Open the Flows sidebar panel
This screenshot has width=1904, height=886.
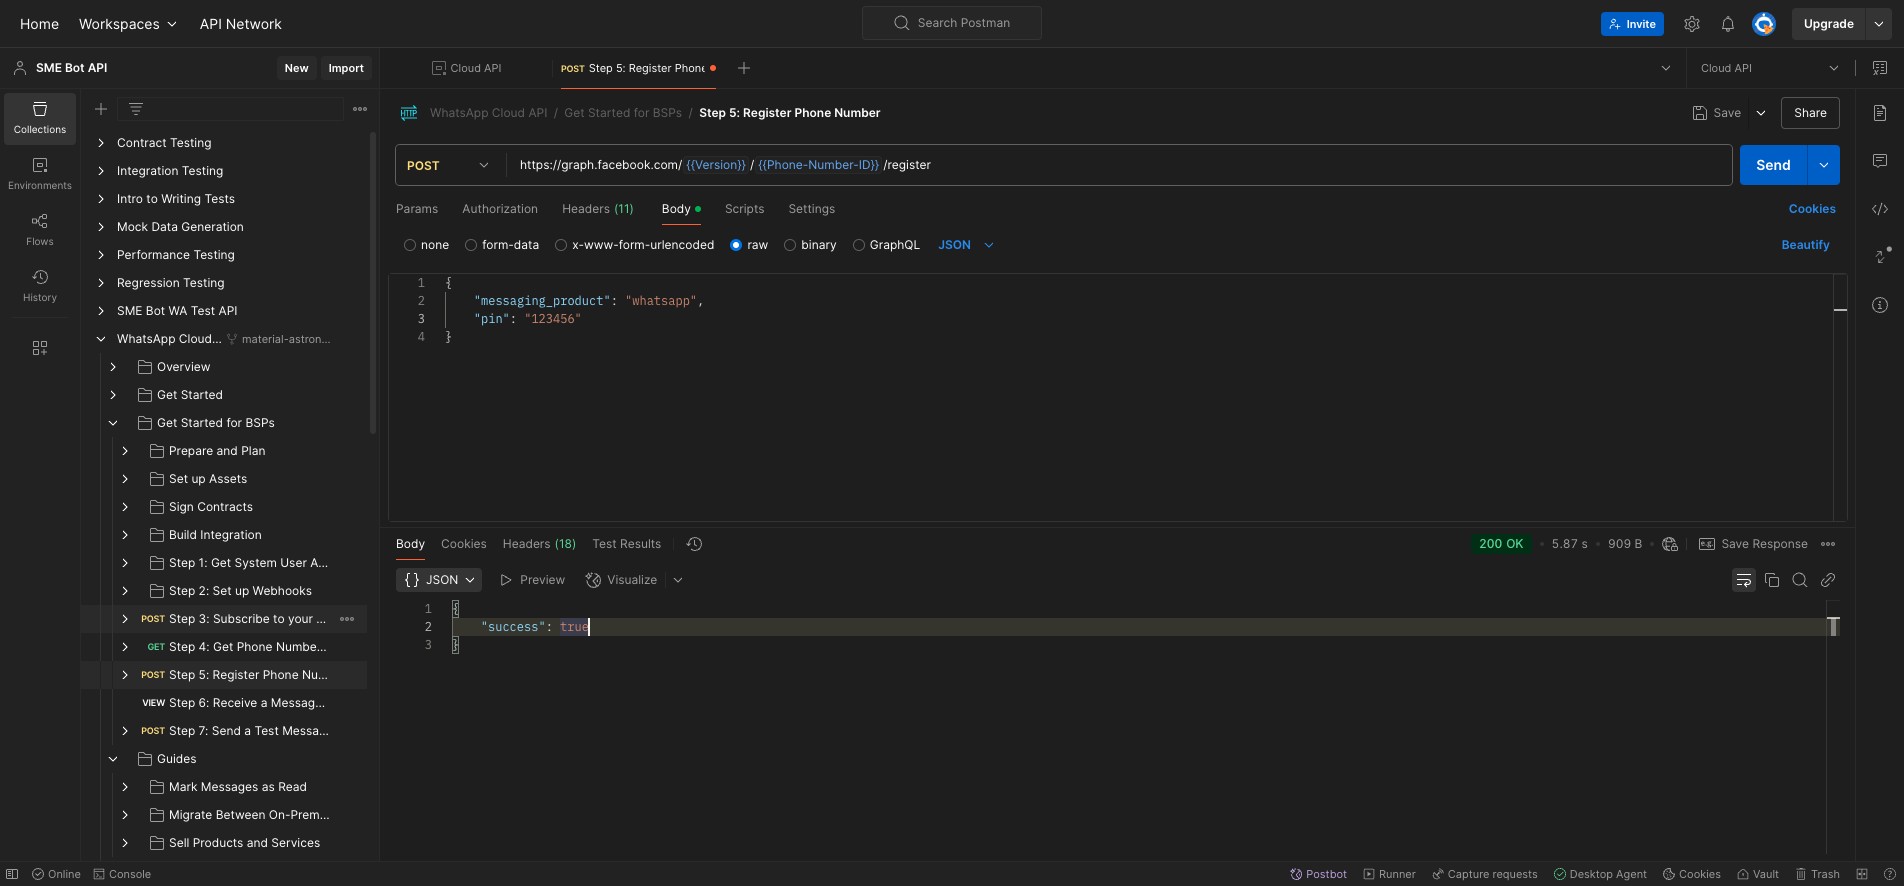pyautogui.click(x=40, y=230)
